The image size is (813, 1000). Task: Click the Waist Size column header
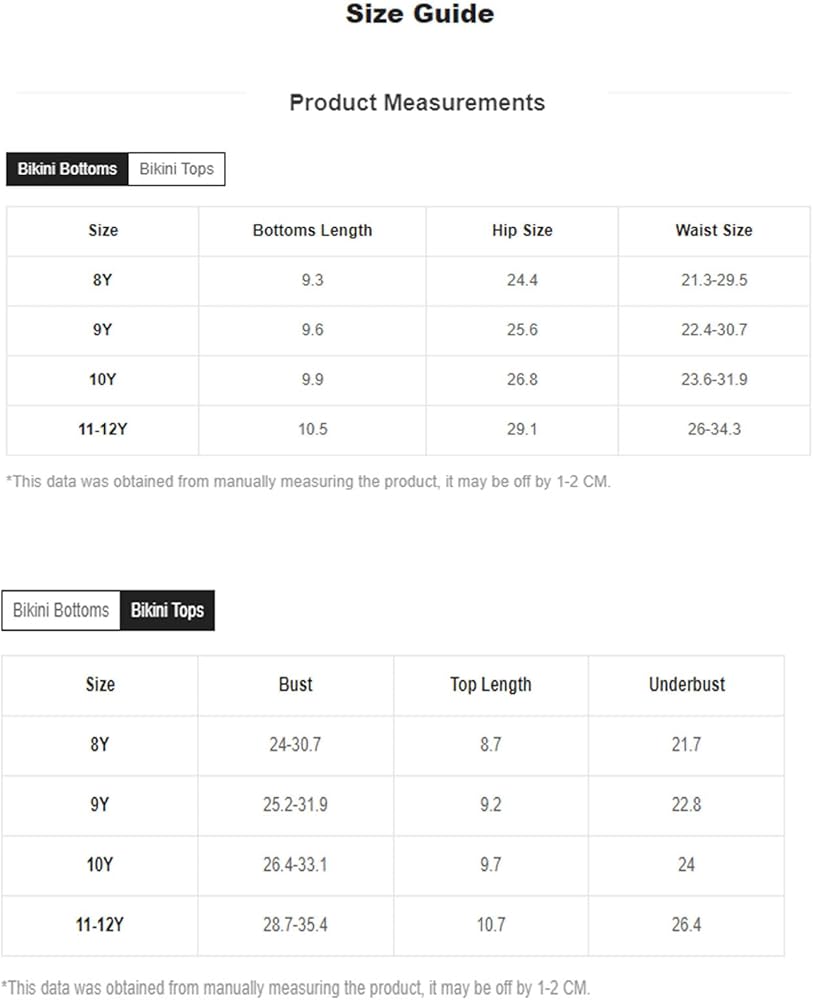tap(714, 230)
